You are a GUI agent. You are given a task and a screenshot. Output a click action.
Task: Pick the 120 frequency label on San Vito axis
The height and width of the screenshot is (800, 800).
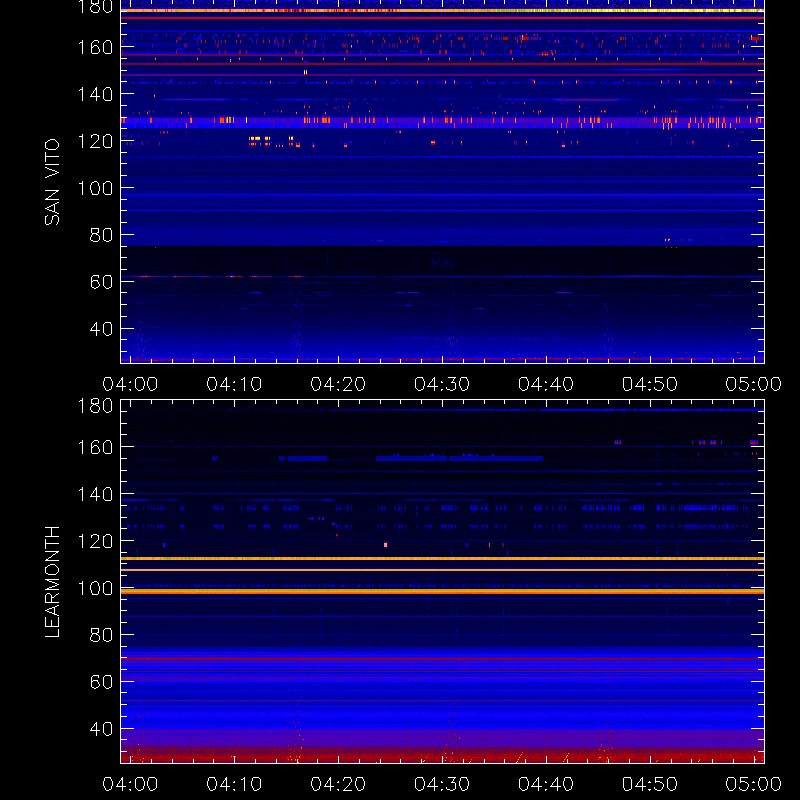pyautogui.click(x=95, y=141)
